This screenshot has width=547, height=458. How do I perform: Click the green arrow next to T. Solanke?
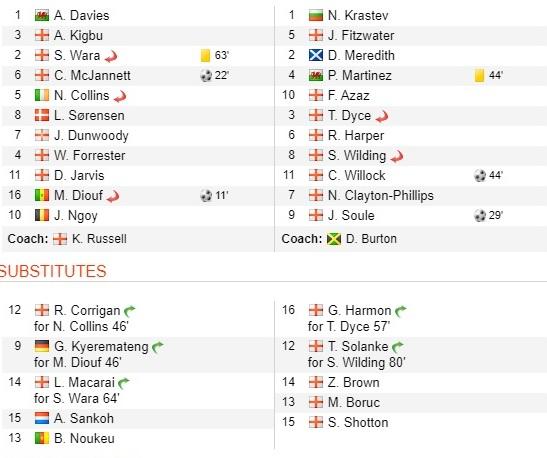pyautogui.click(x=398, y=346)
